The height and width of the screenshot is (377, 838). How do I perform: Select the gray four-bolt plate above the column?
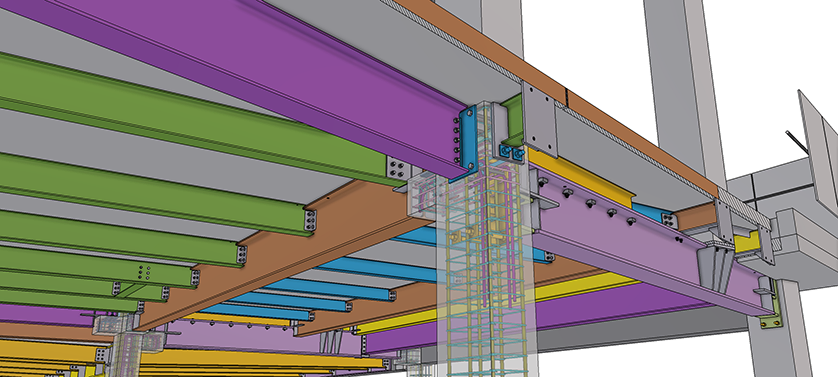click(x=539, y=119)
